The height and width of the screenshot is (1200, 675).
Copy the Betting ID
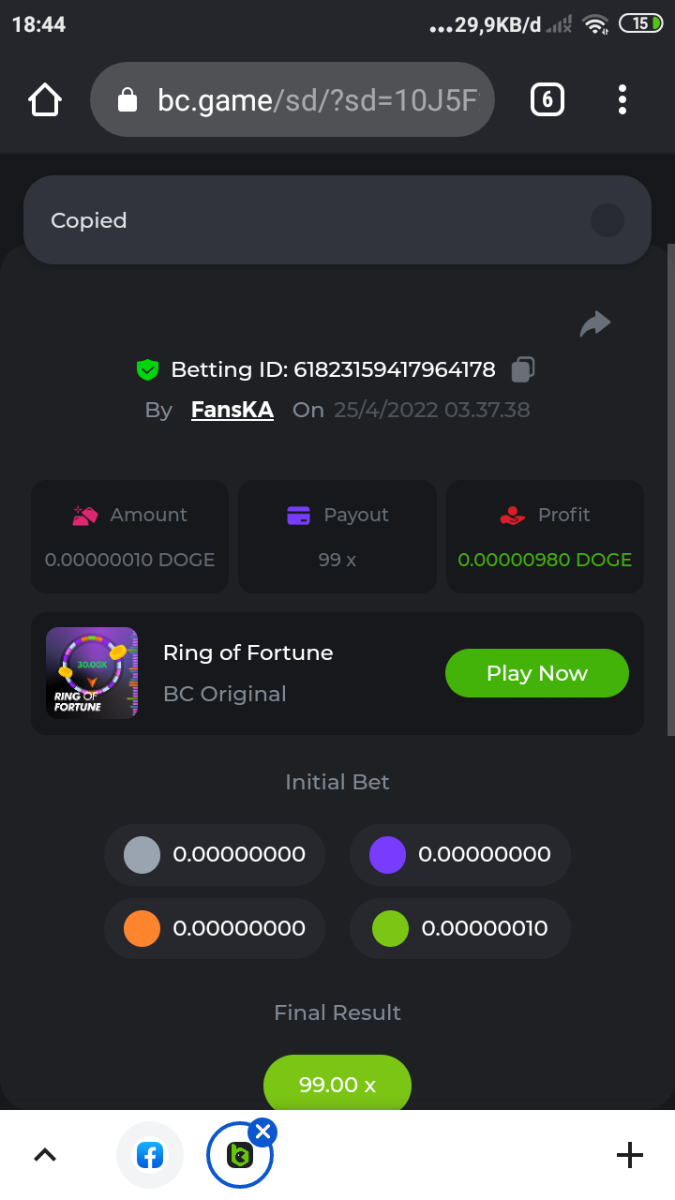point(523,370)
